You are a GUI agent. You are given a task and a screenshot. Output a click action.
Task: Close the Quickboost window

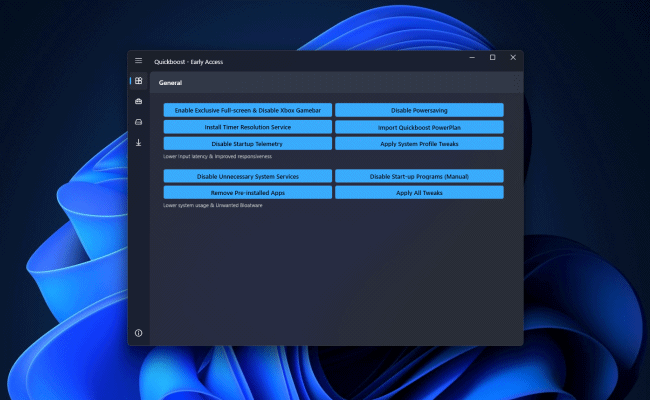512,58
